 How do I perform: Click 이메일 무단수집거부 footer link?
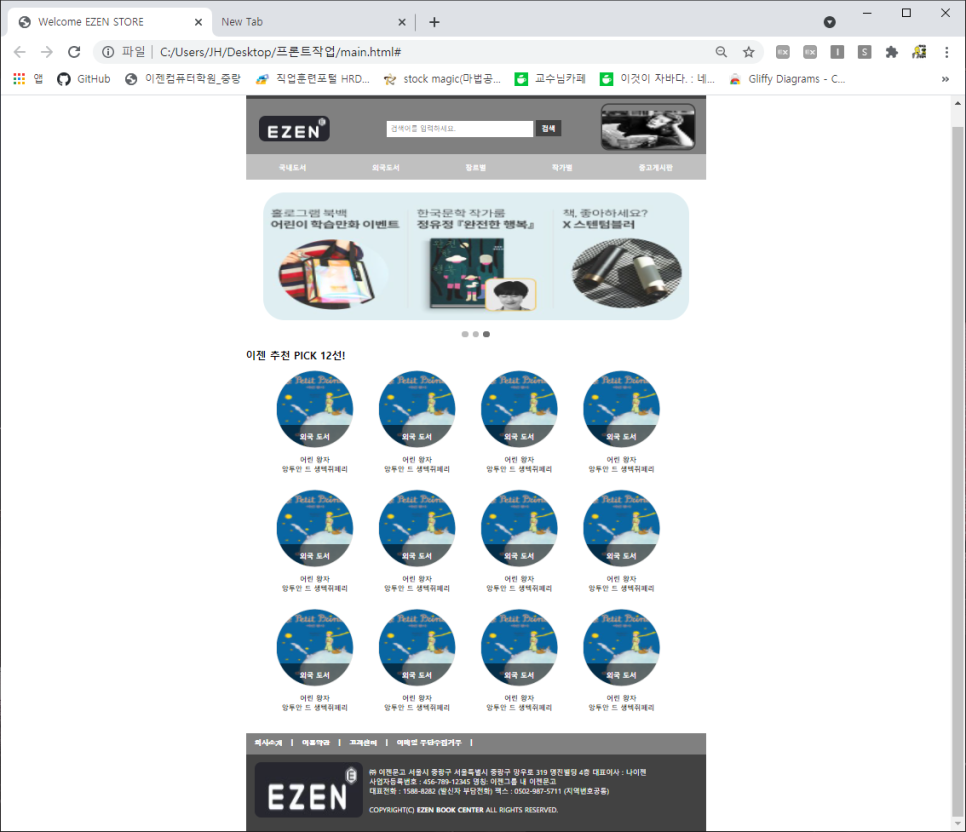429,743
